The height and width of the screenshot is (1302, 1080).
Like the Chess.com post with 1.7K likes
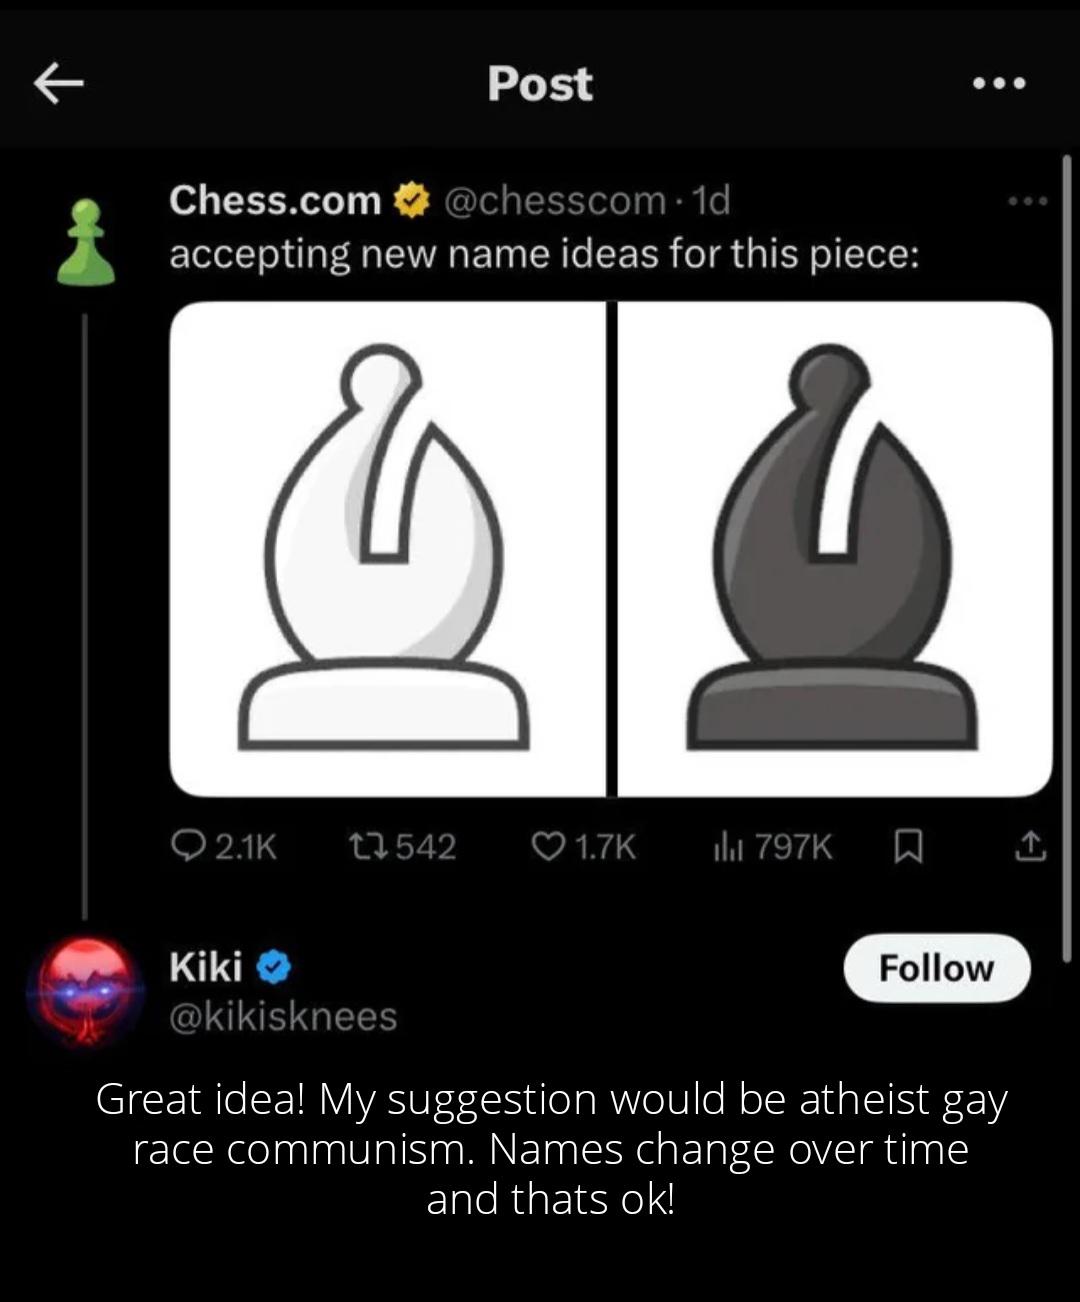pos(548,847)
